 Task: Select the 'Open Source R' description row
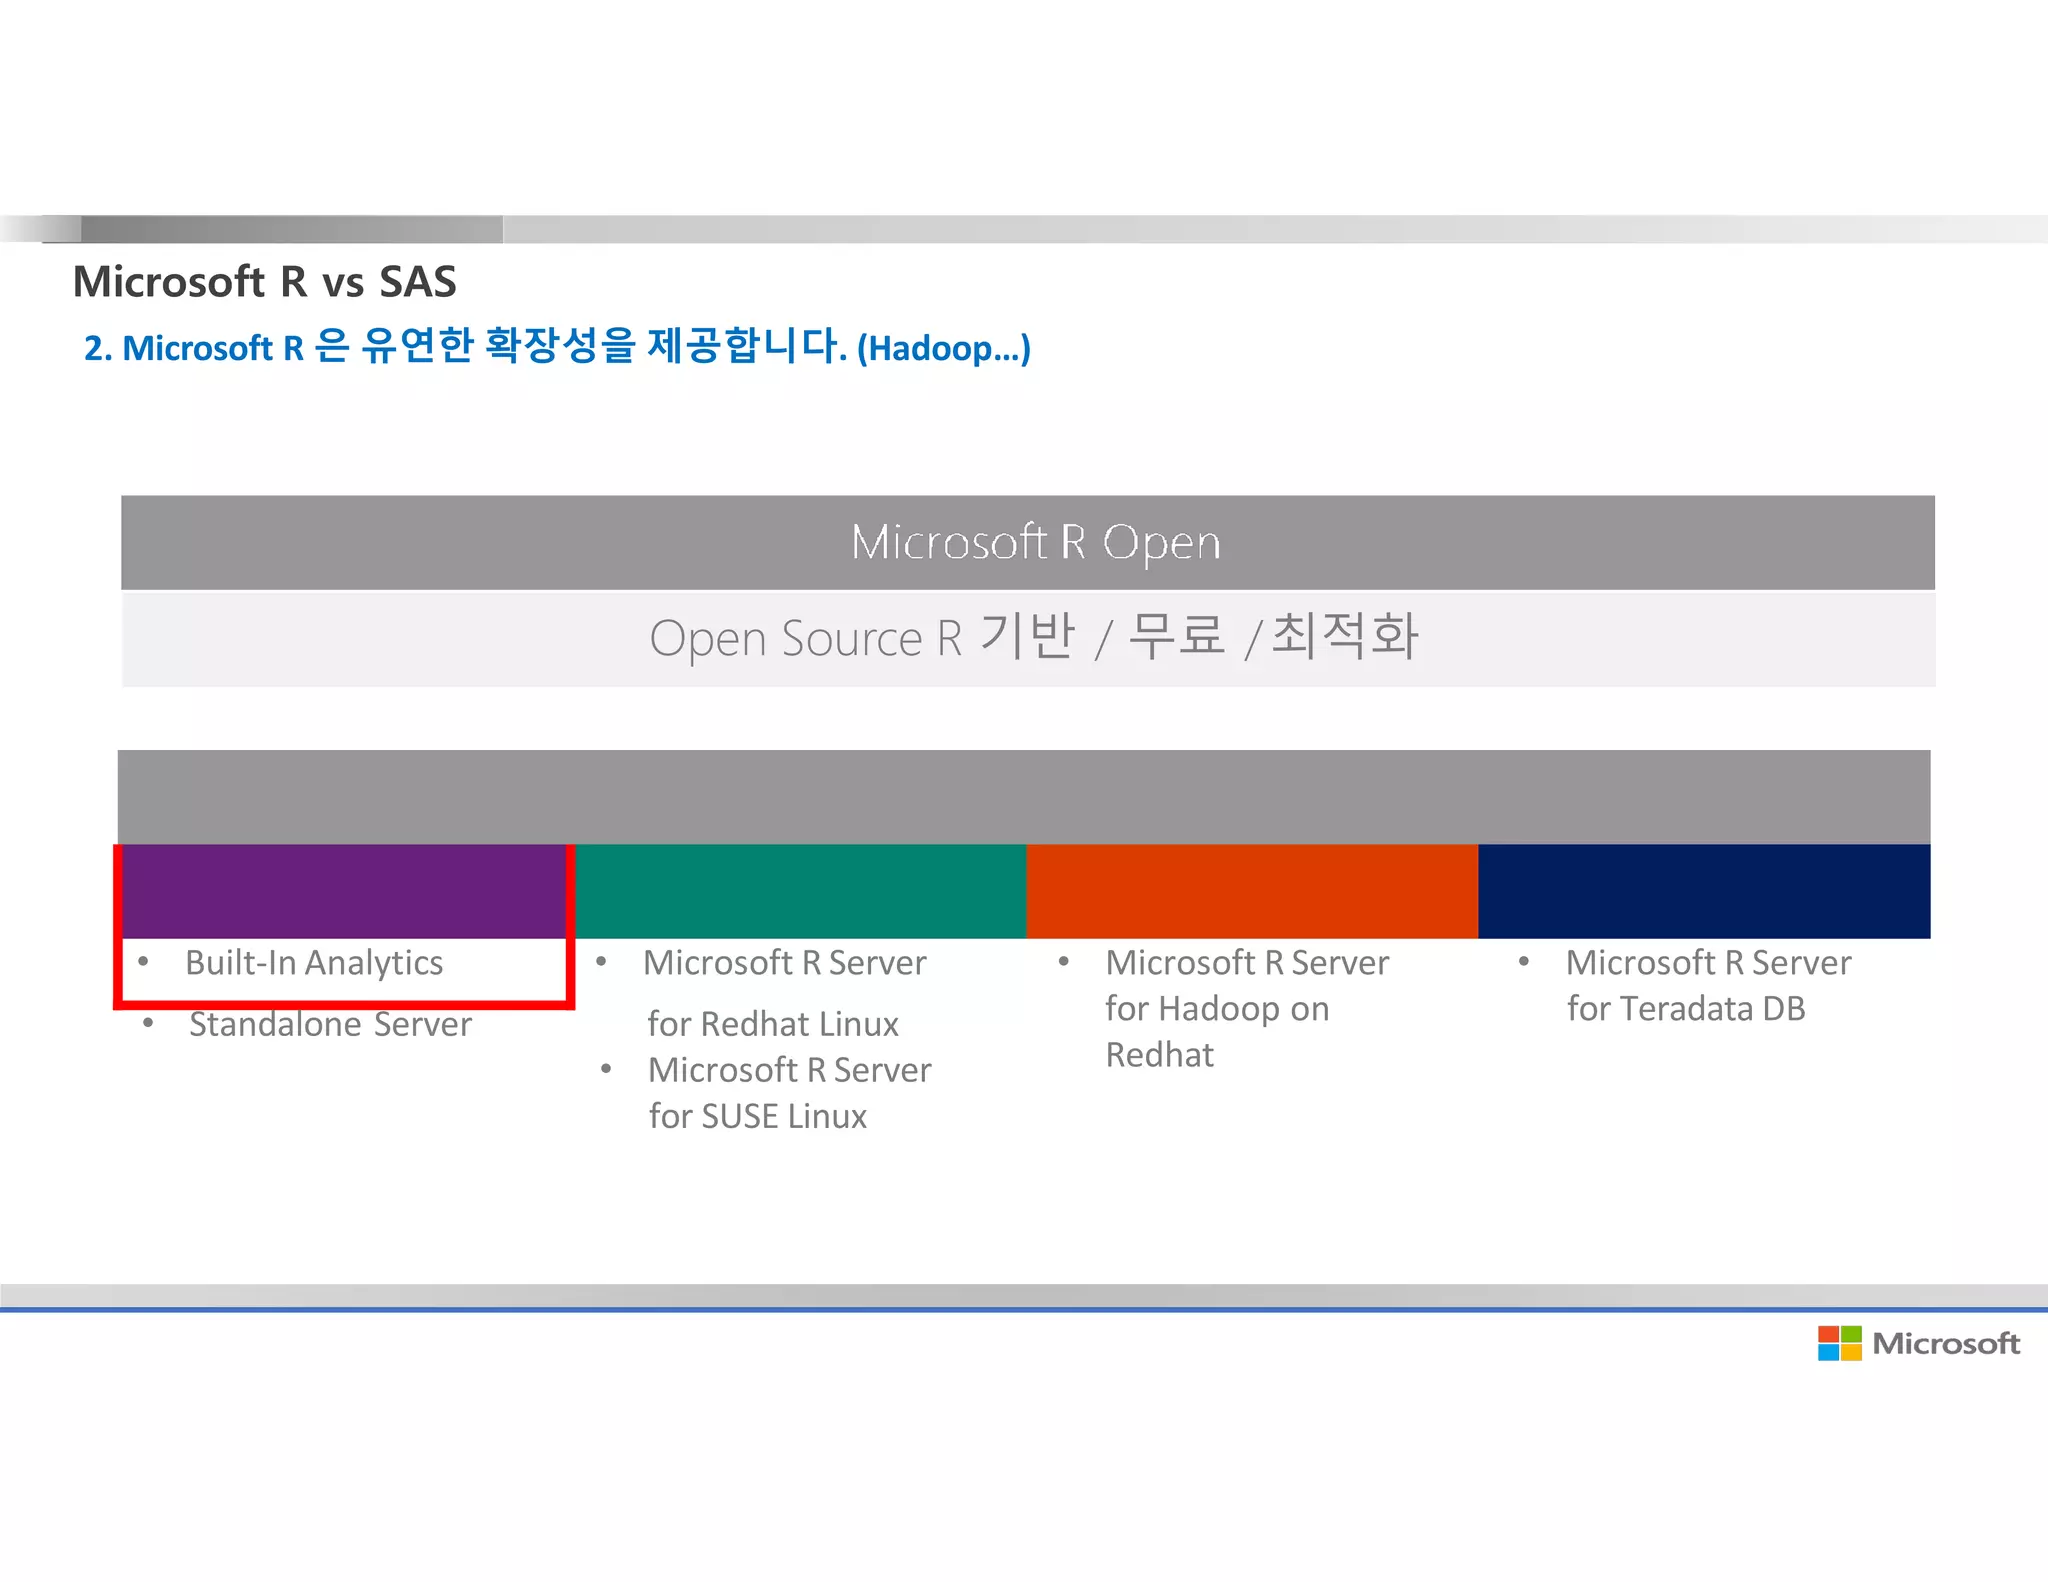coord(1029,639)
